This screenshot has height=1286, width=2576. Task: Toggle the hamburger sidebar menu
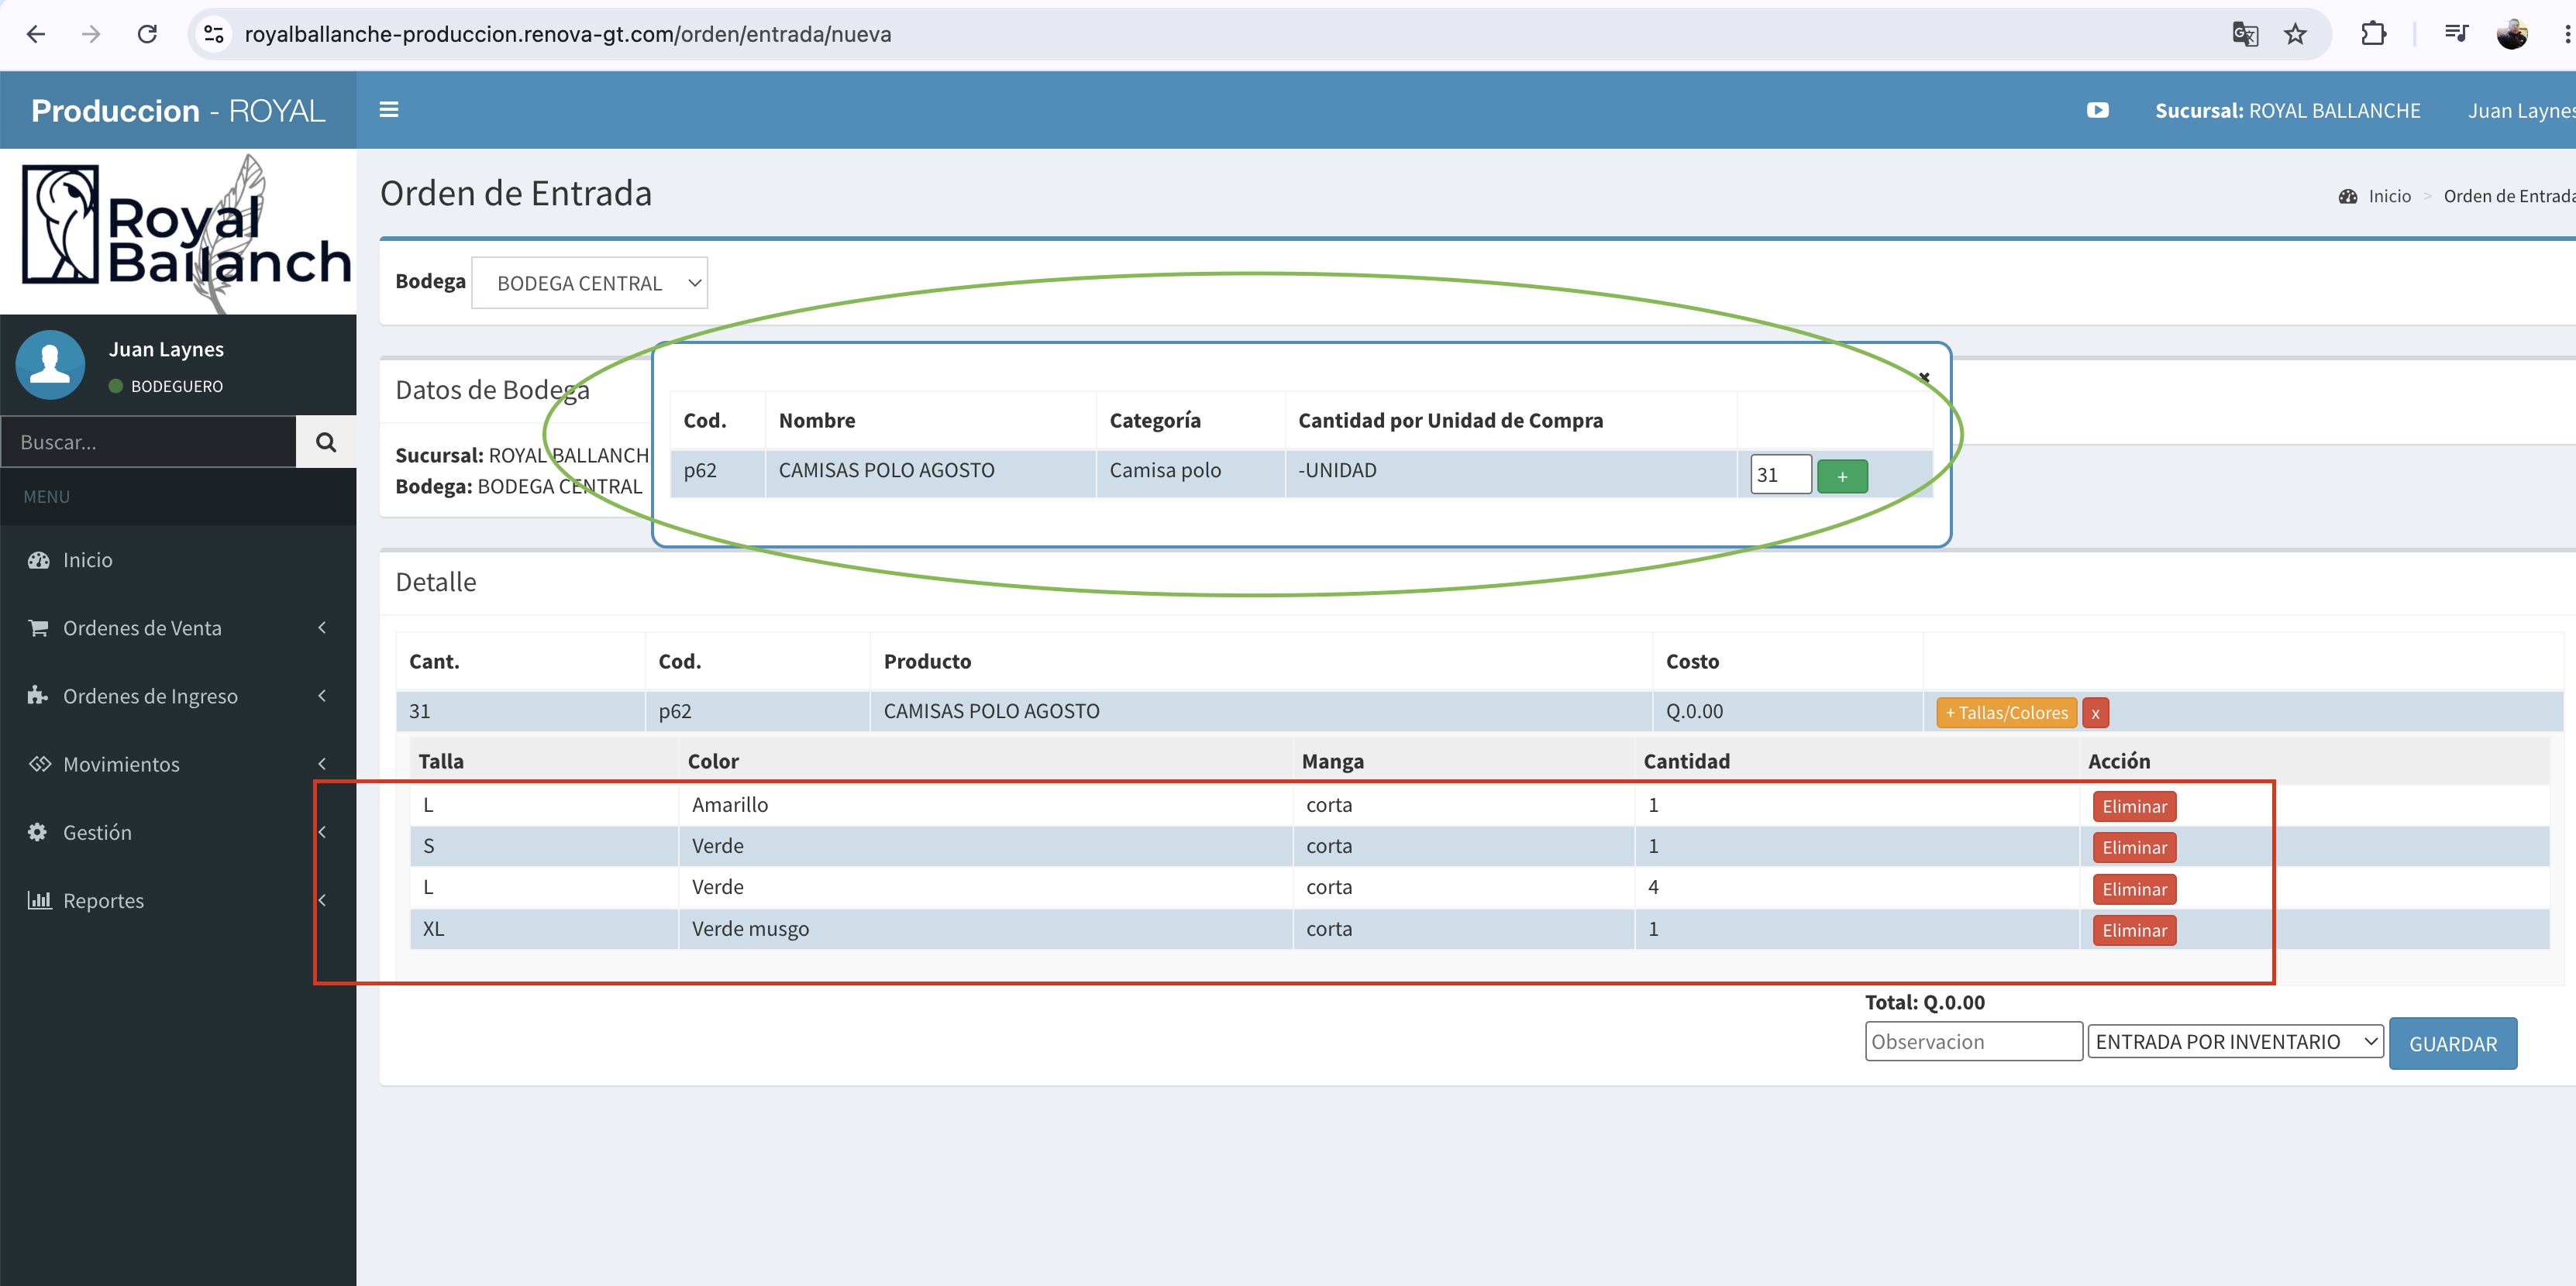(x=389, y=110)
